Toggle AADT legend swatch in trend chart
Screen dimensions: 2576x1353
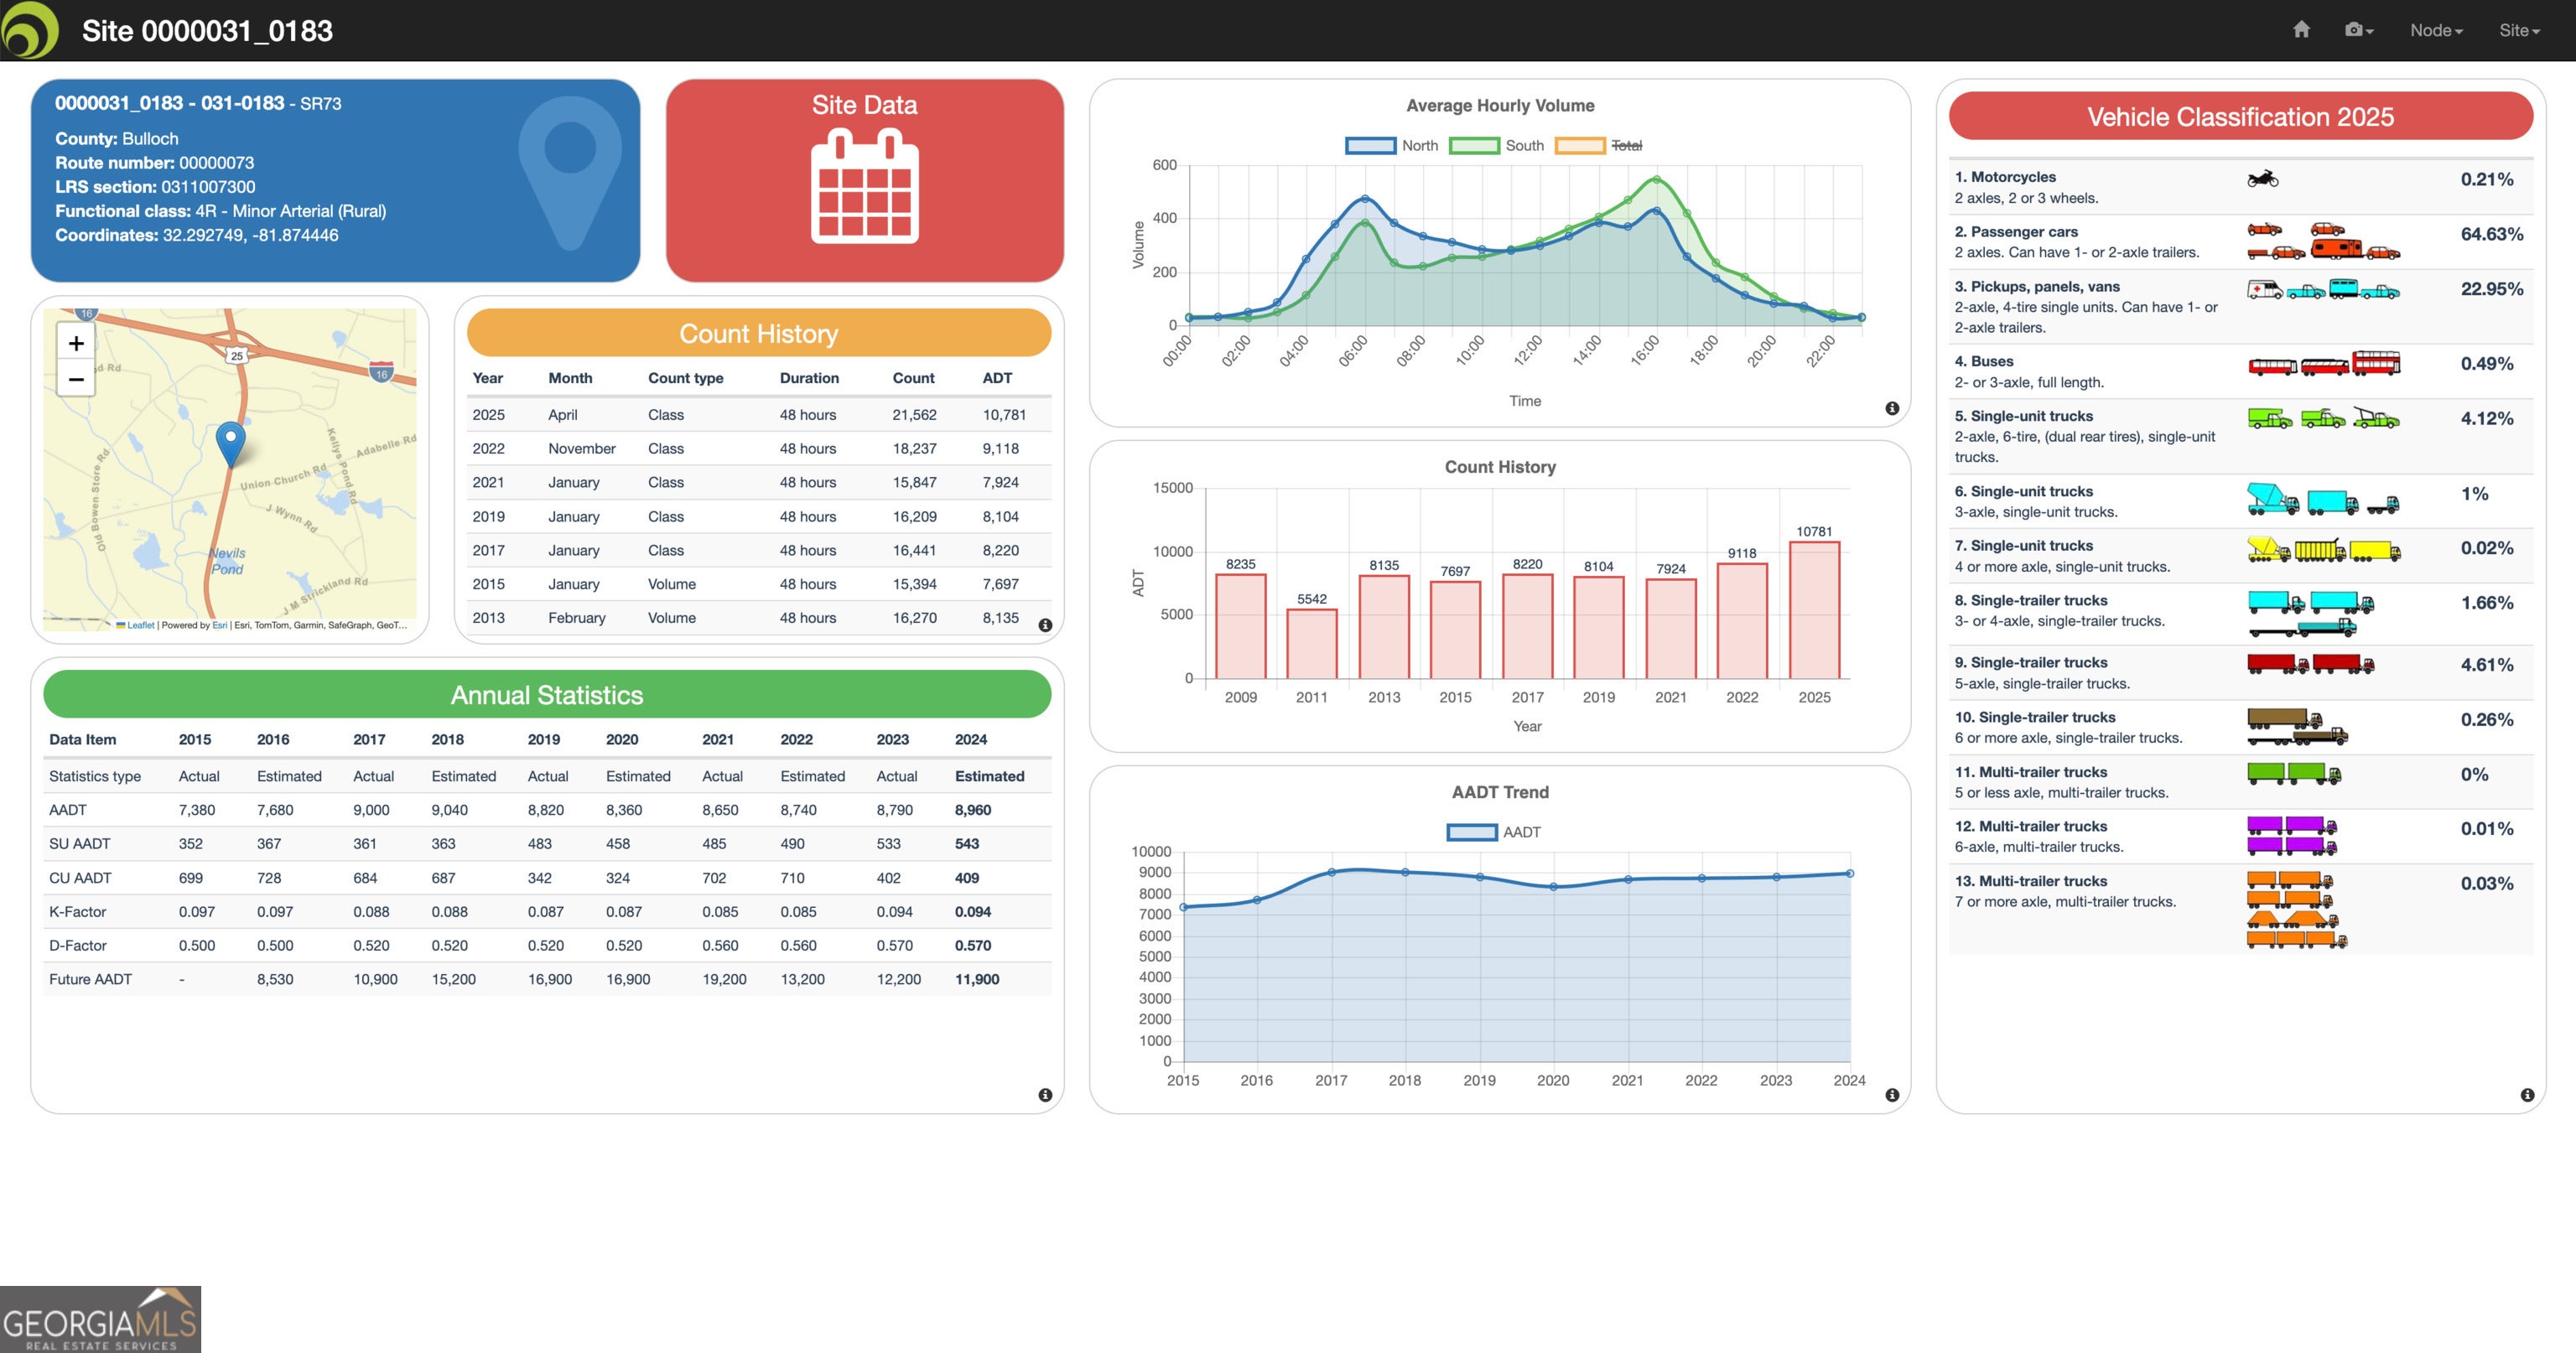tap(1471, 832)
